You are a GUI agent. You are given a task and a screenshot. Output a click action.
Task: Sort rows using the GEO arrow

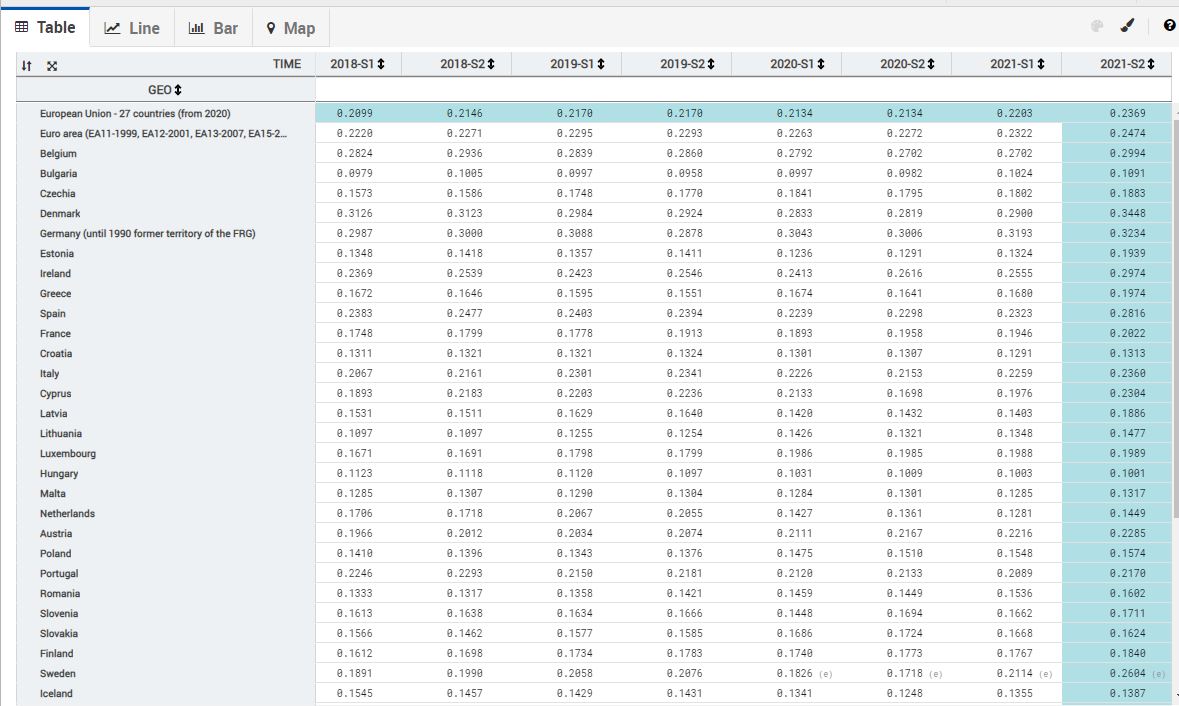[178, 90]
